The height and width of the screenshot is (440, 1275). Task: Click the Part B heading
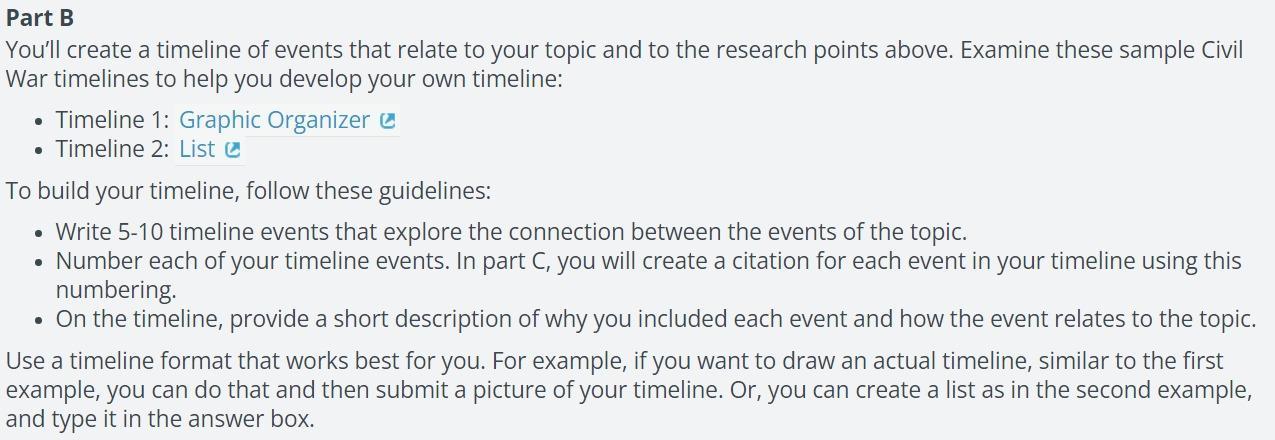coord(40,18)
